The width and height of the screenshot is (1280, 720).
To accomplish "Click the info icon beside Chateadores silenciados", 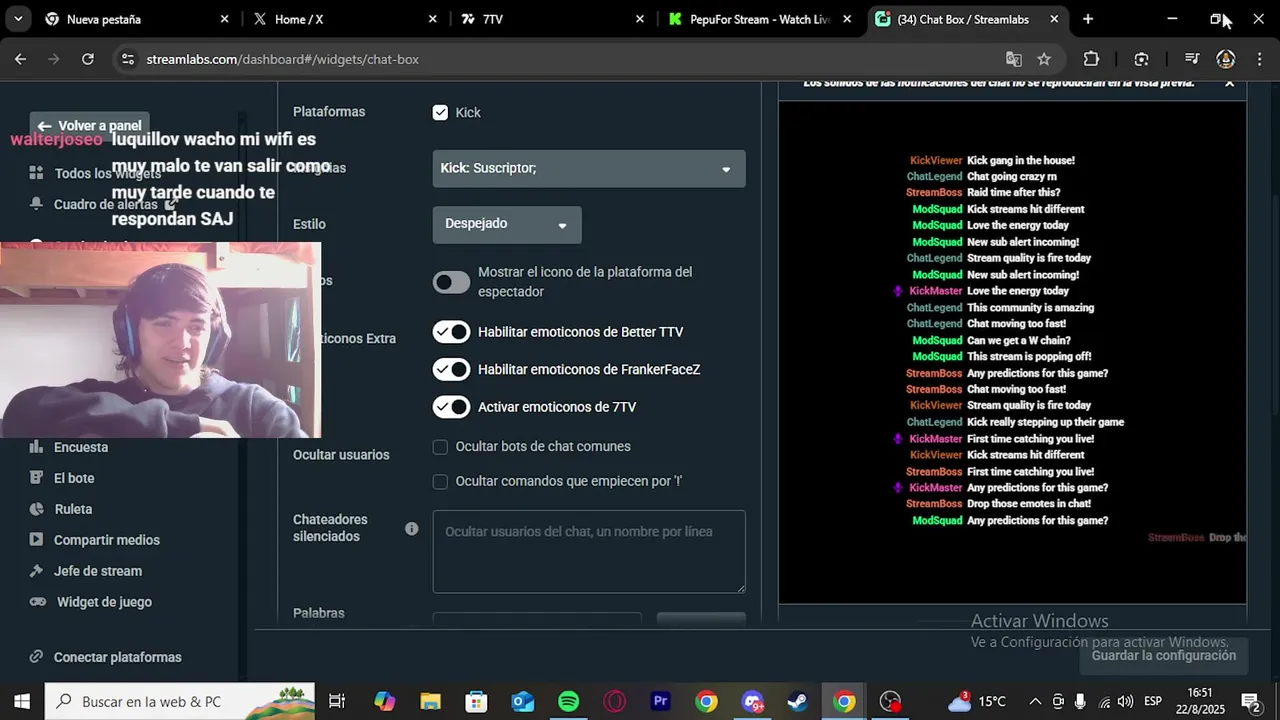I will pos(411,528).
